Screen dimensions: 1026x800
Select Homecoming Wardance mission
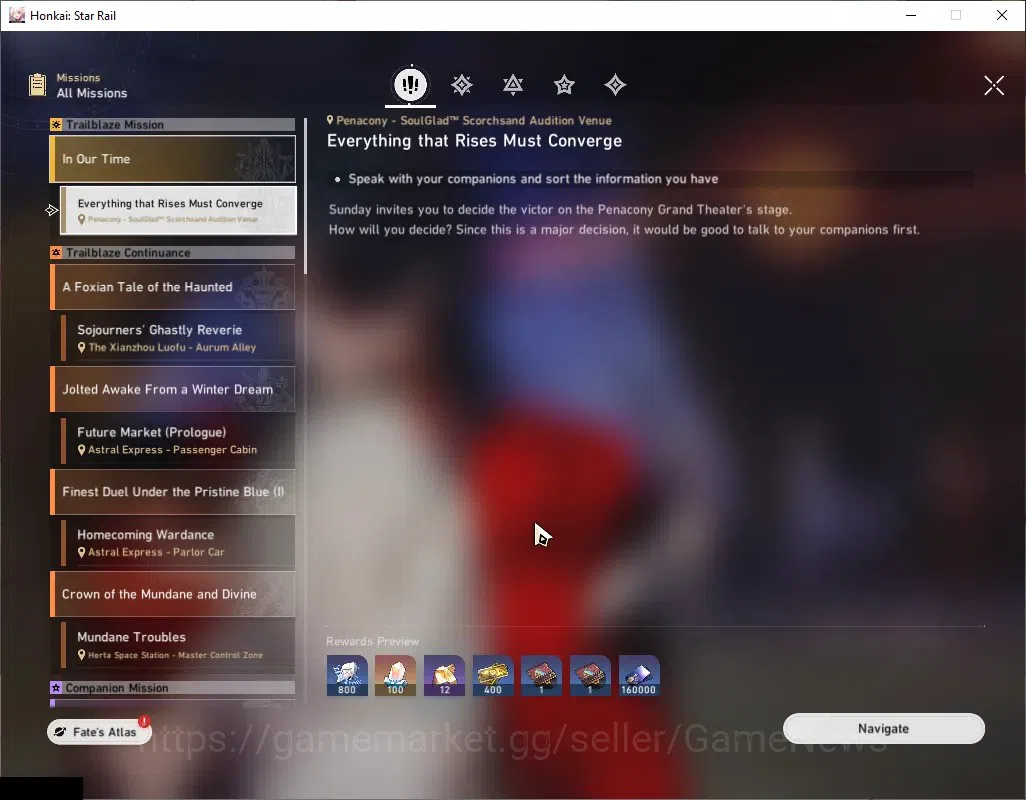[178, 542]
